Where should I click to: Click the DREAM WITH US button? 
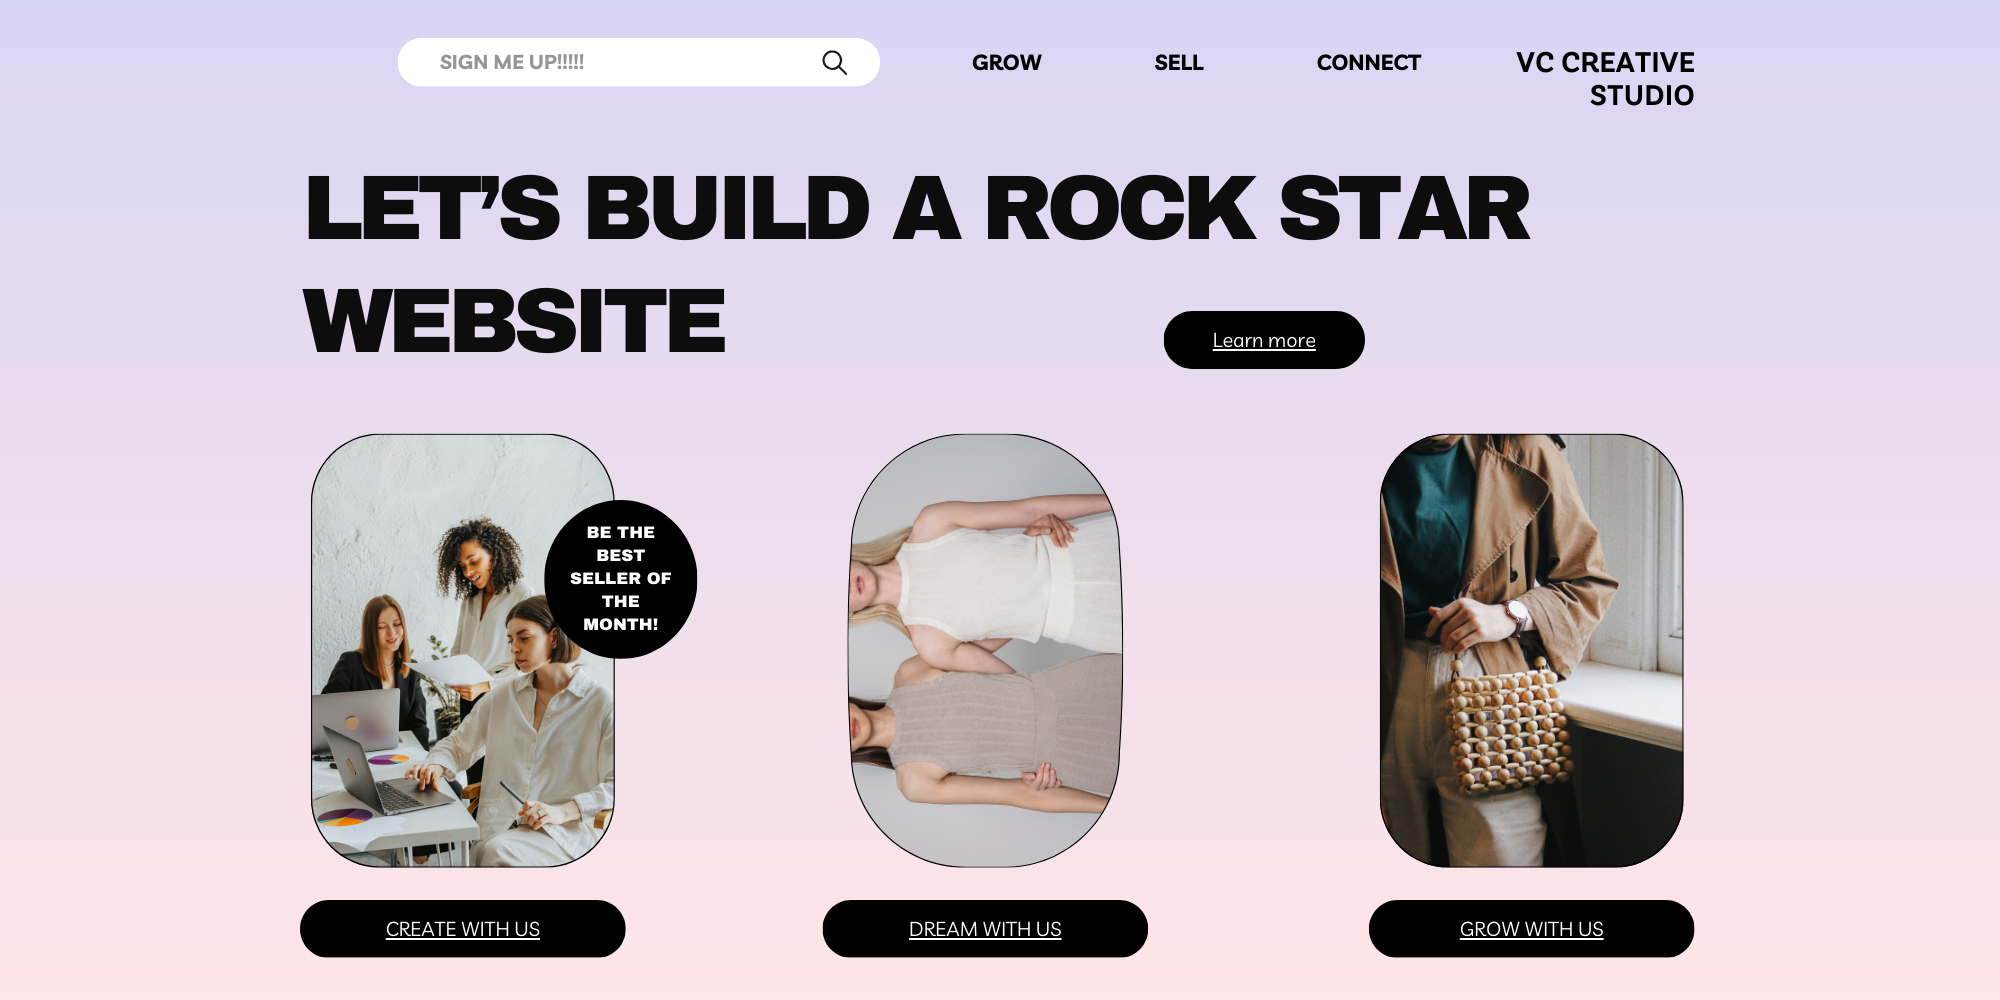pos(985,929)
